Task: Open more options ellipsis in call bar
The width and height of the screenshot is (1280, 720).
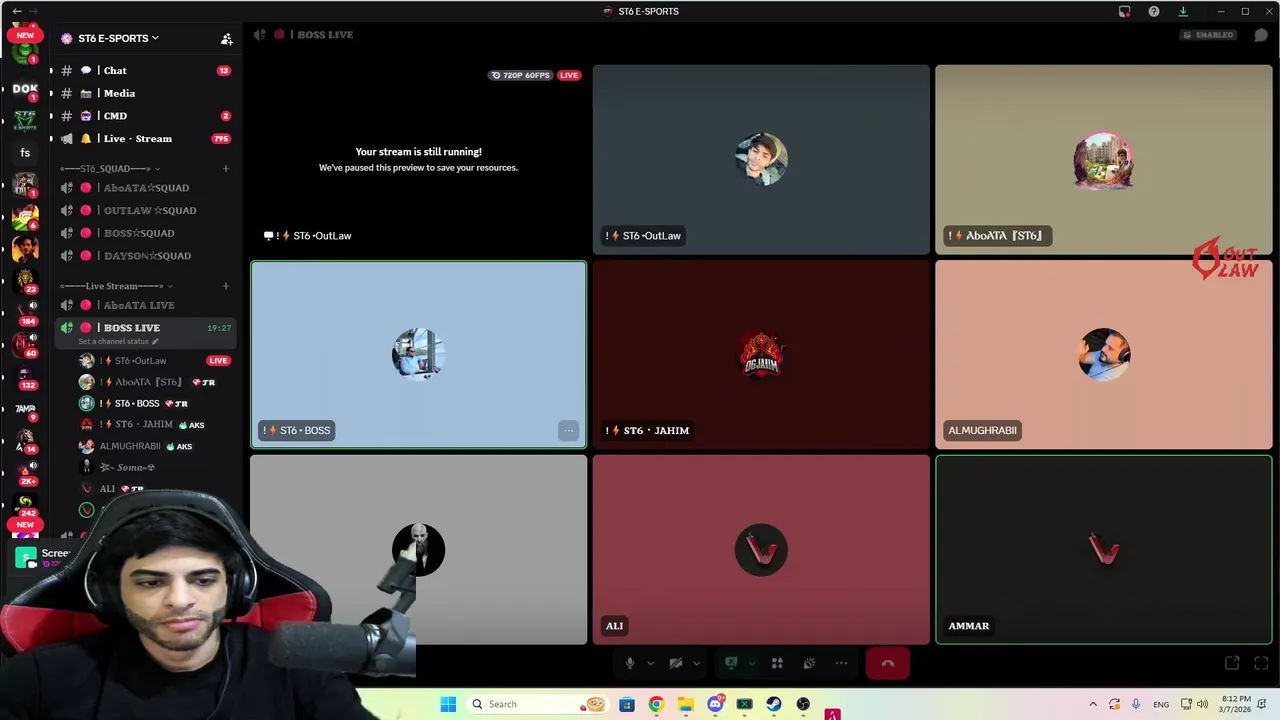Action: coord(841,663)
